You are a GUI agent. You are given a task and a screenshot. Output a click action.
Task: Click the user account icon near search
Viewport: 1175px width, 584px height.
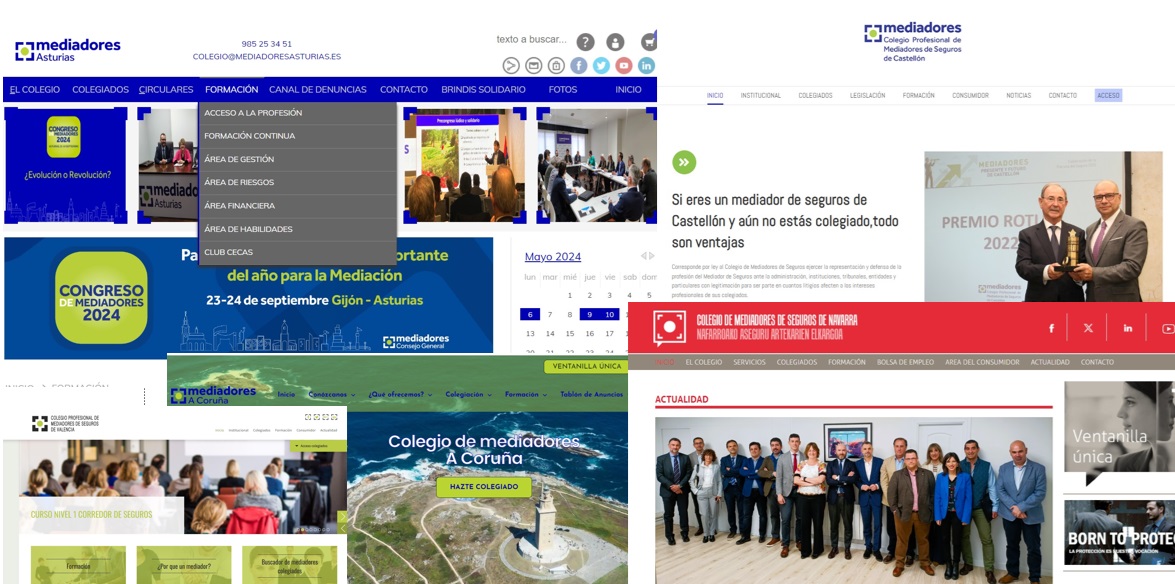click(x=615, y=42)
